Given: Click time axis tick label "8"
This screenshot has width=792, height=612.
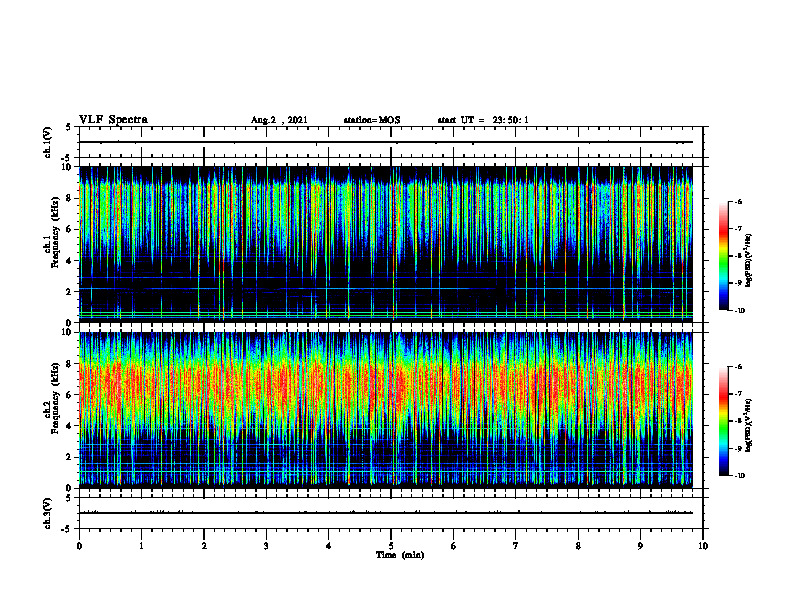Looking at the screenshot, I should pos(578,546).
